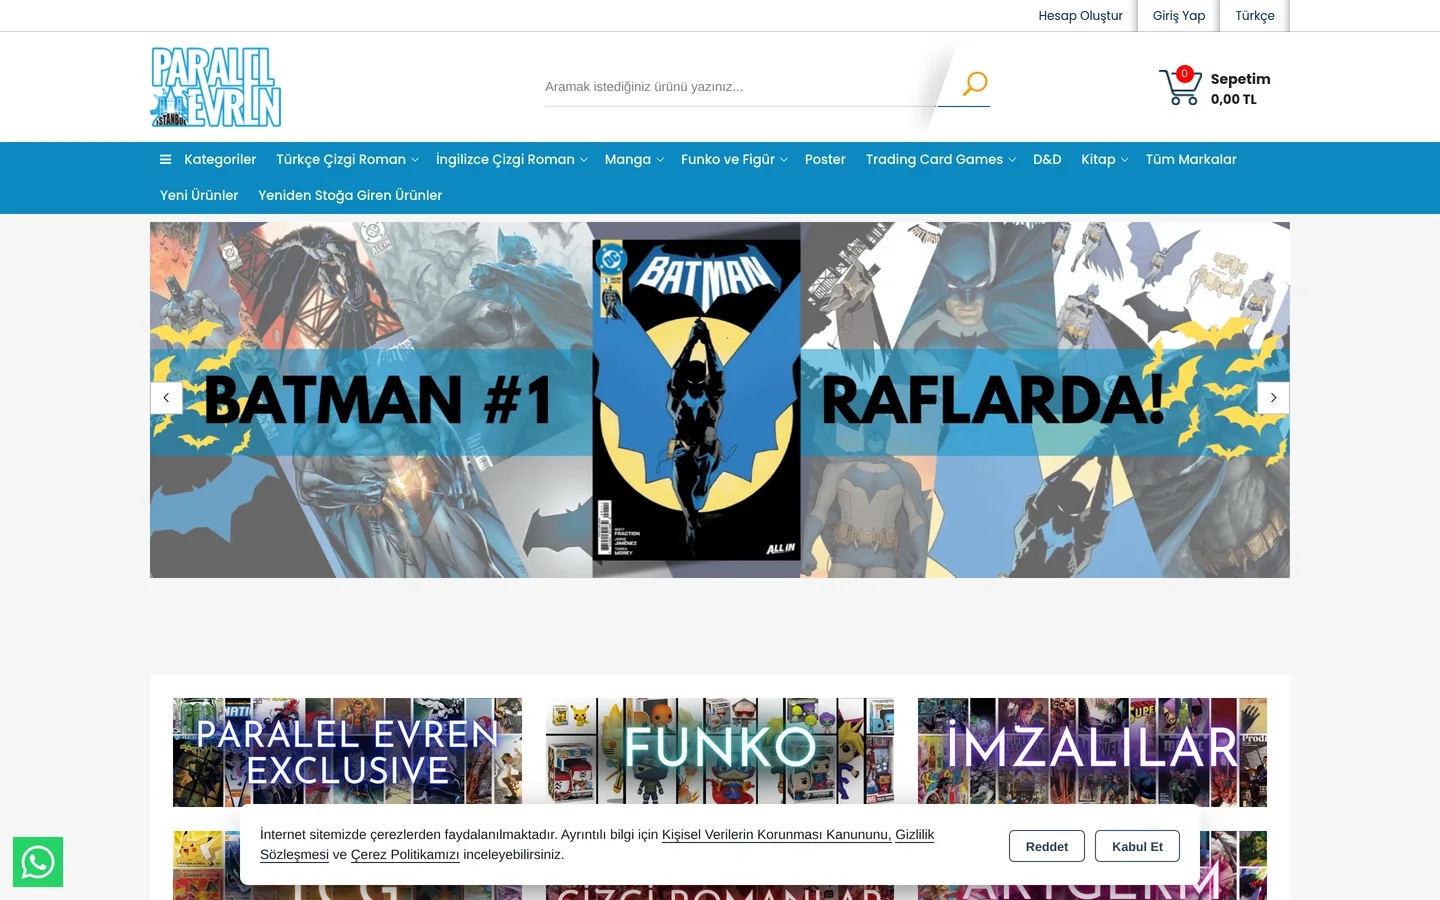Click the product search input field
The image size is (1440, 900).
pyautogui.click(x=740, y=87)
